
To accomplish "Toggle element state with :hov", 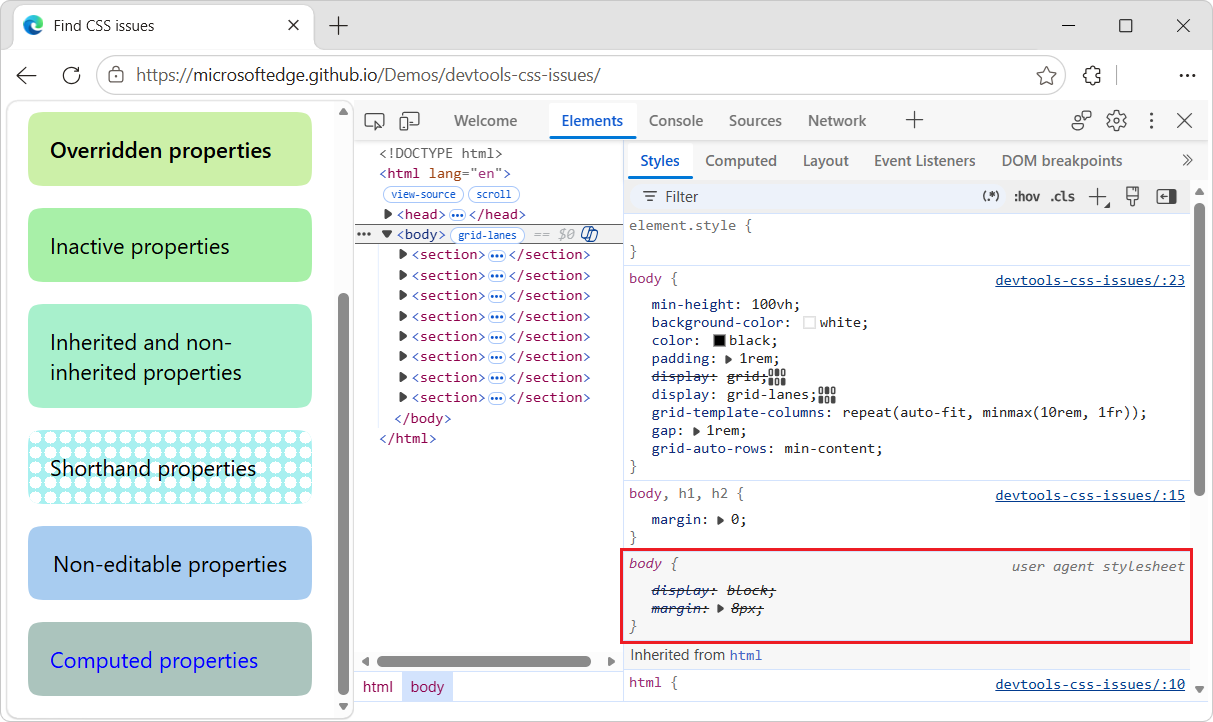I will [1027, 196].
